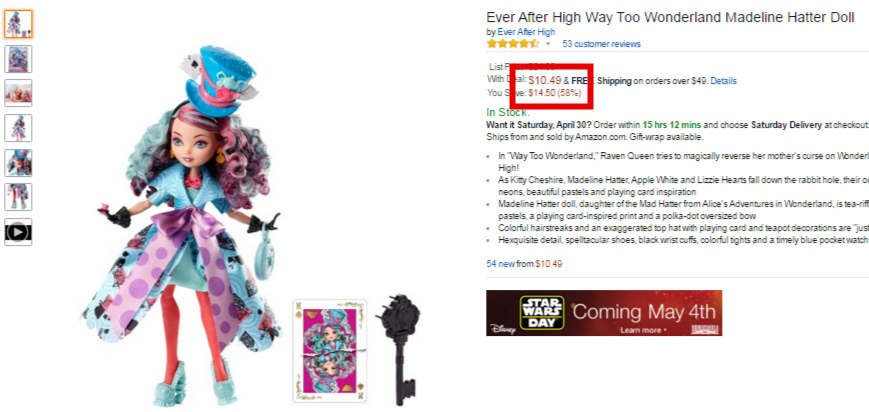The width and height of the screenshot is (869, 412).
Task: Visit the Ever After High brand link
Action: click(526, 32)
